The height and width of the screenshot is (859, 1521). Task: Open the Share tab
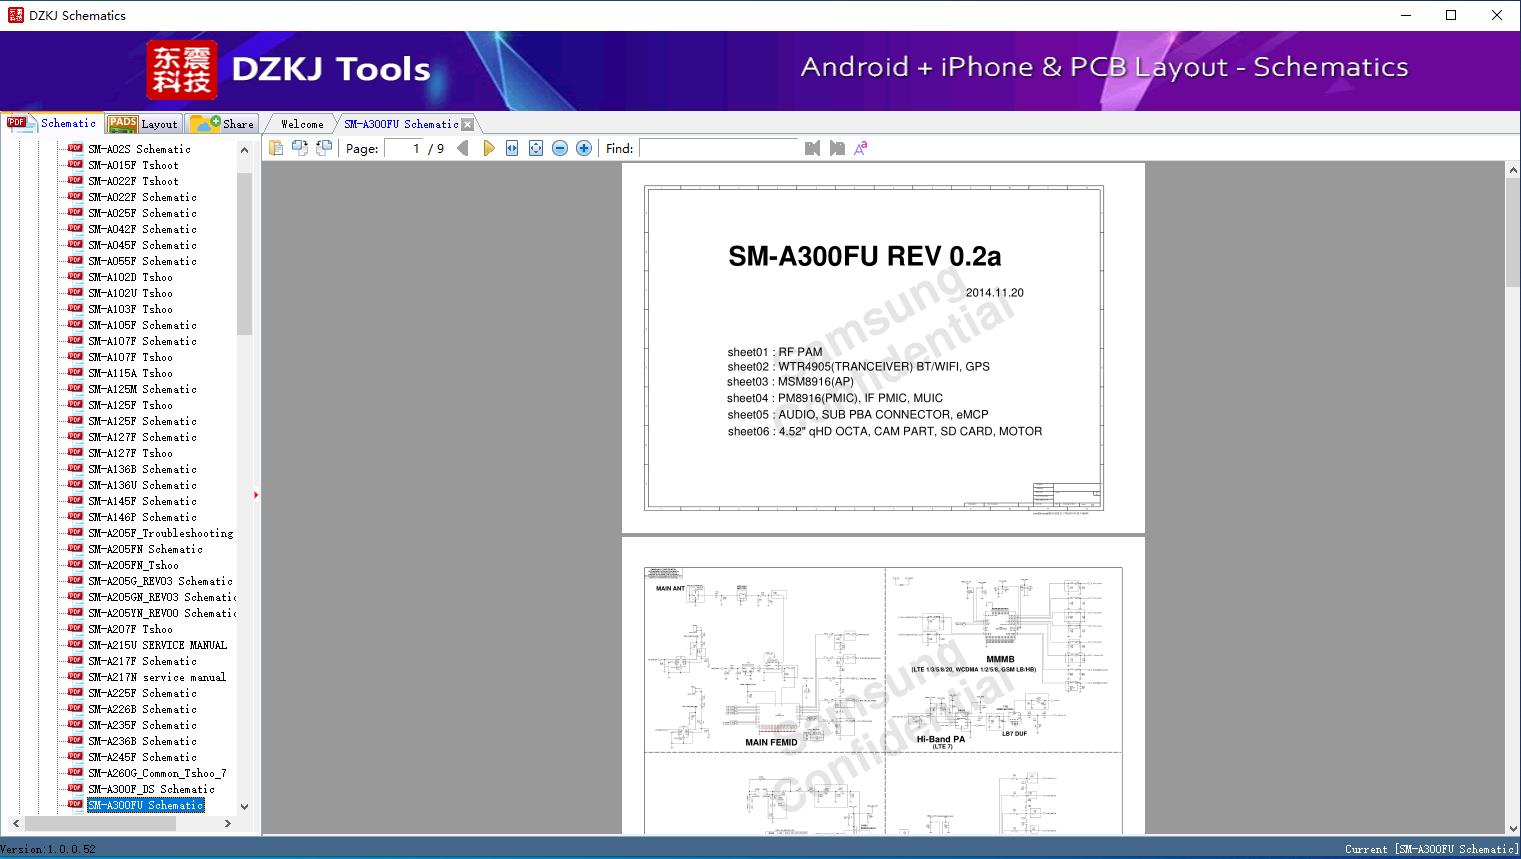point(222,124)
